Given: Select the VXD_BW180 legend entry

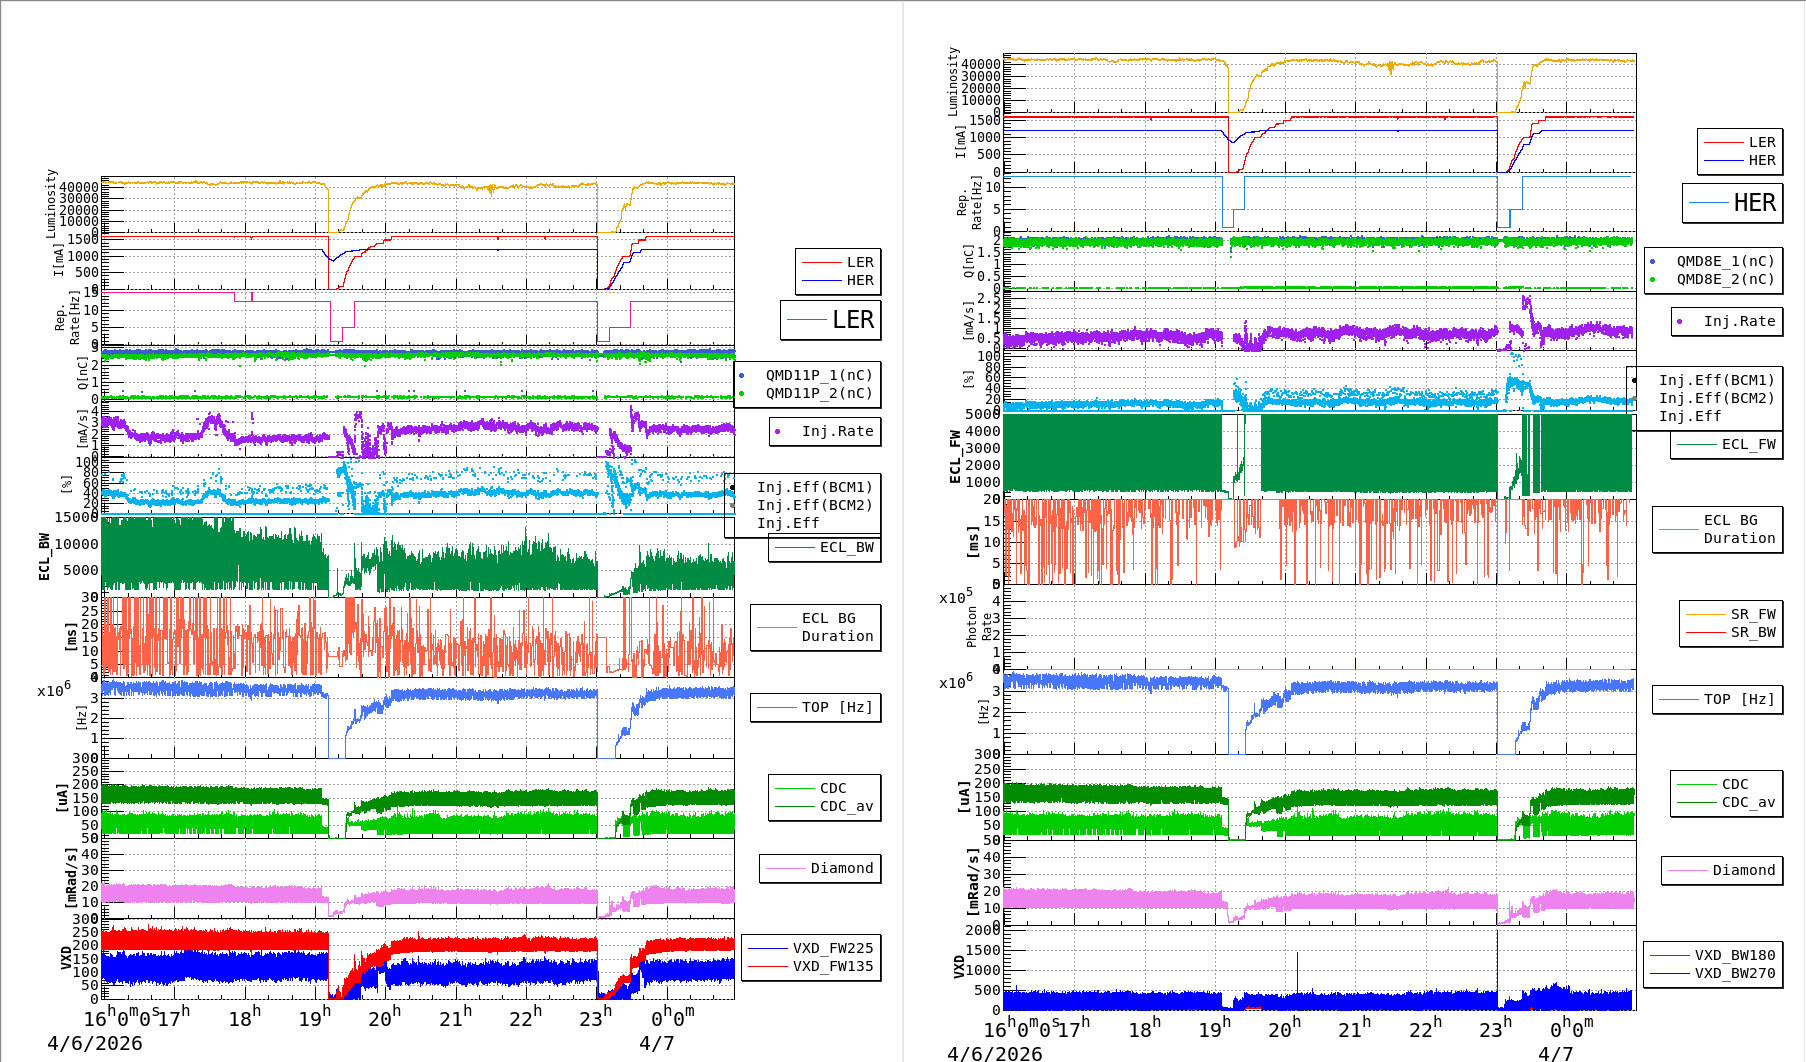Looking at the screenshot, I should pos(1734,955).
